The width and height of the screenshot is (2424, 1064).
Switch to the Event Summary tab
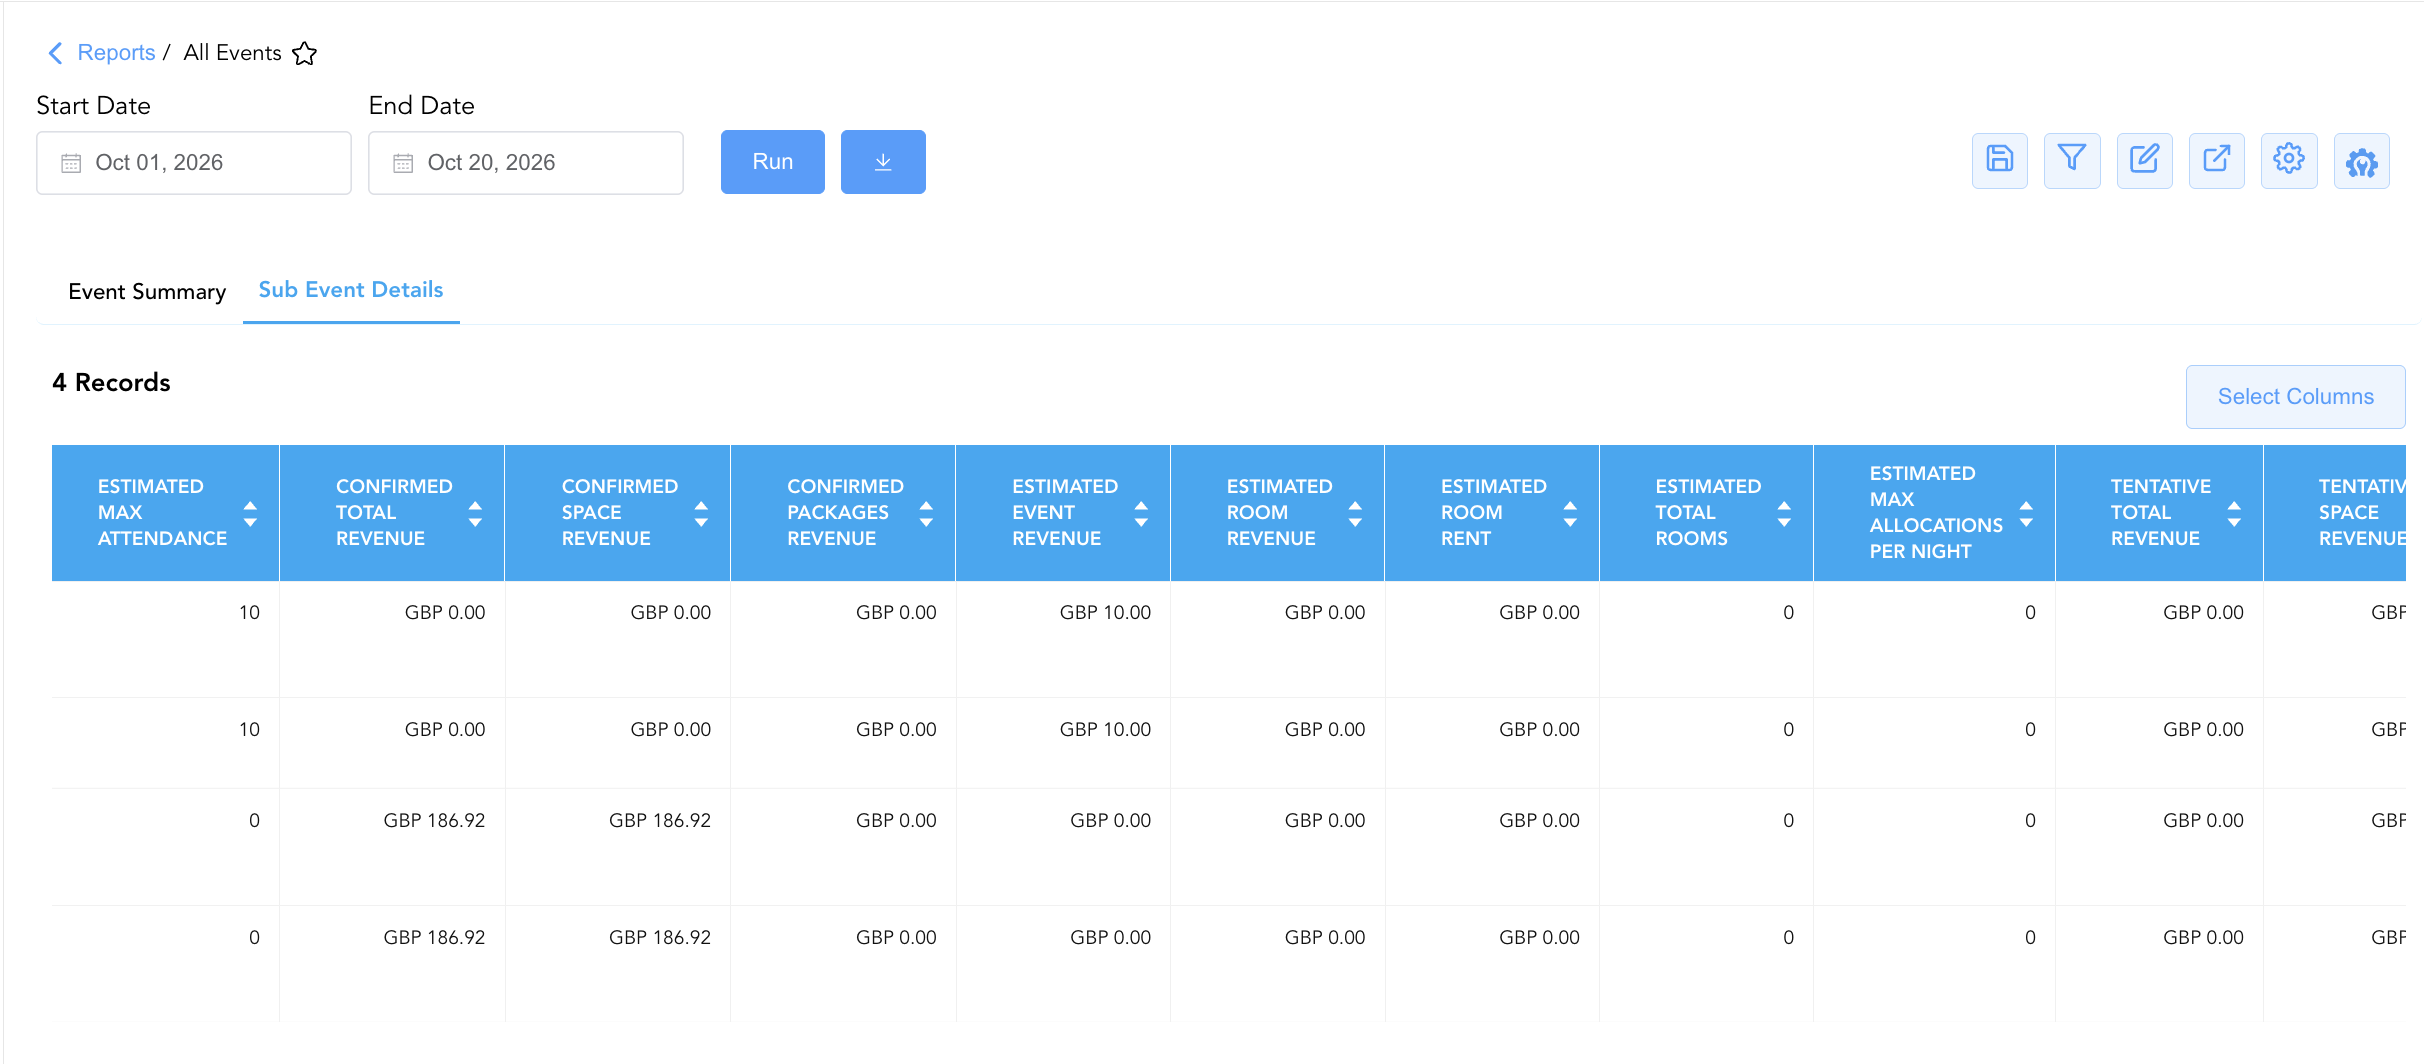pos(147,291)
